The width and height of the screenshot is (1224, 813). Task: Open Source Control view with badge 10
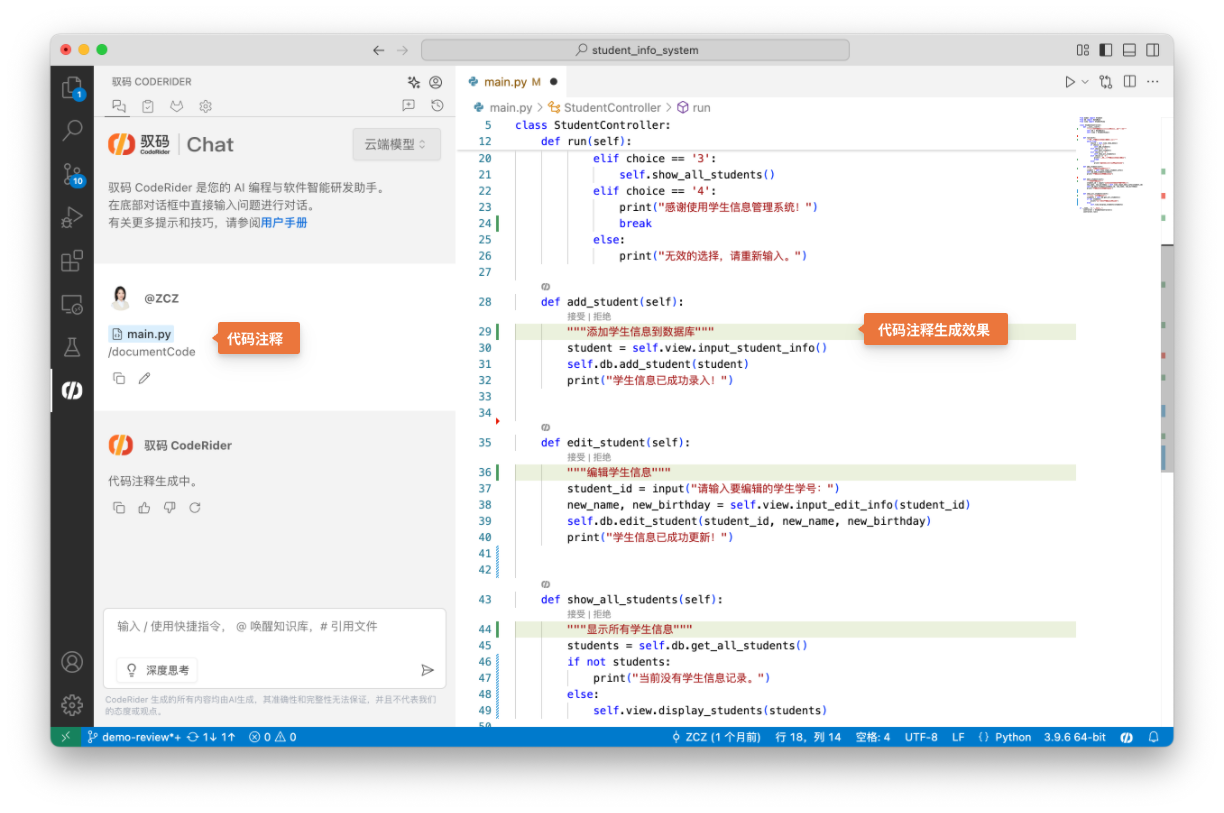point(72,175)
